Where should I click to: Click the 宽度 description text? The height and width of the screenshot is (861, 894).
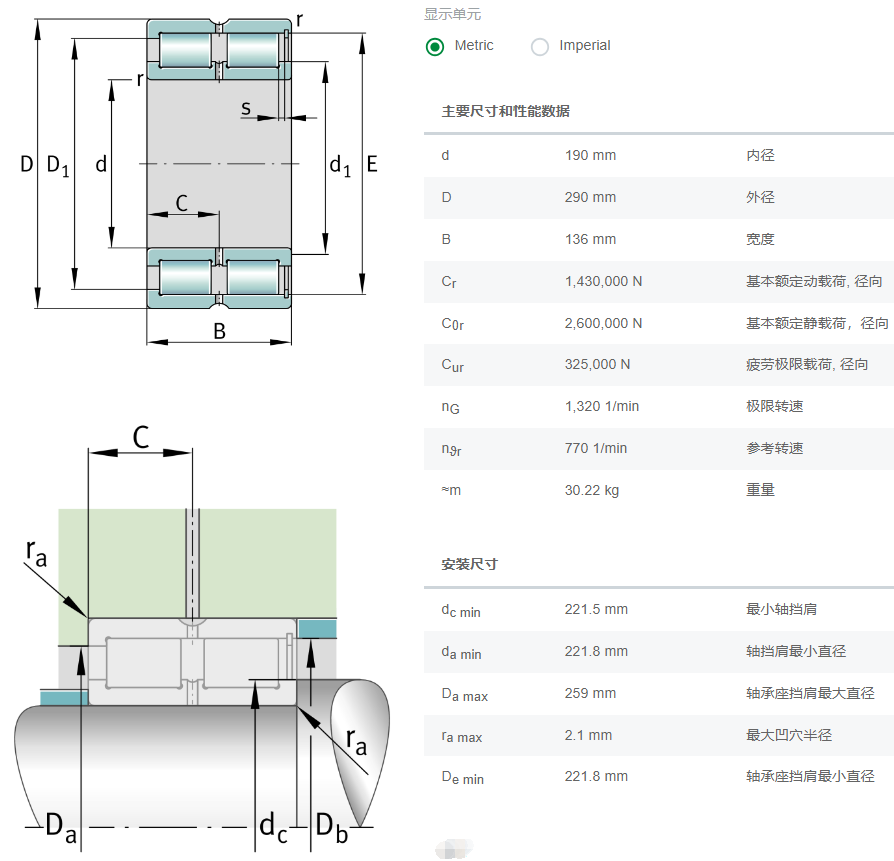[x=760, y=239]
